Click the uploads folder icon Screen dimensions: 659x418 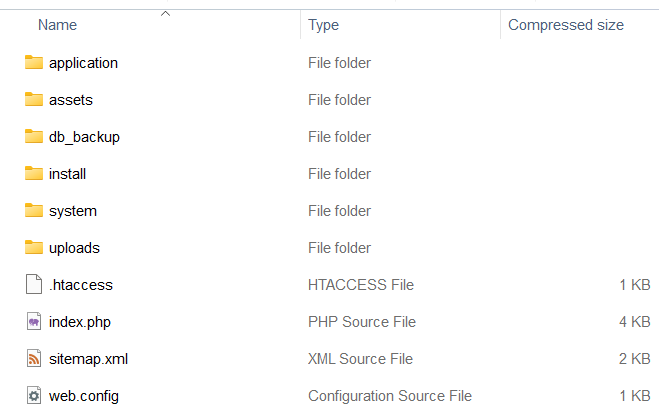[34, 247]
